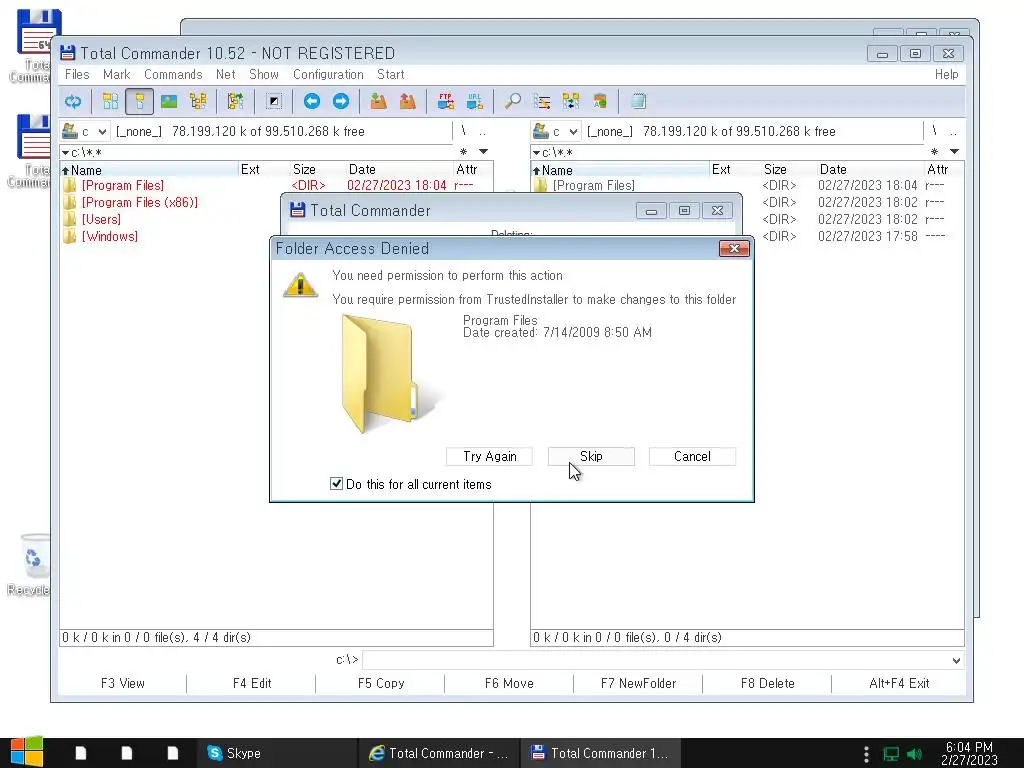Click the F4 Edit button
The image size is (1024, 768).
coord(251,683)
